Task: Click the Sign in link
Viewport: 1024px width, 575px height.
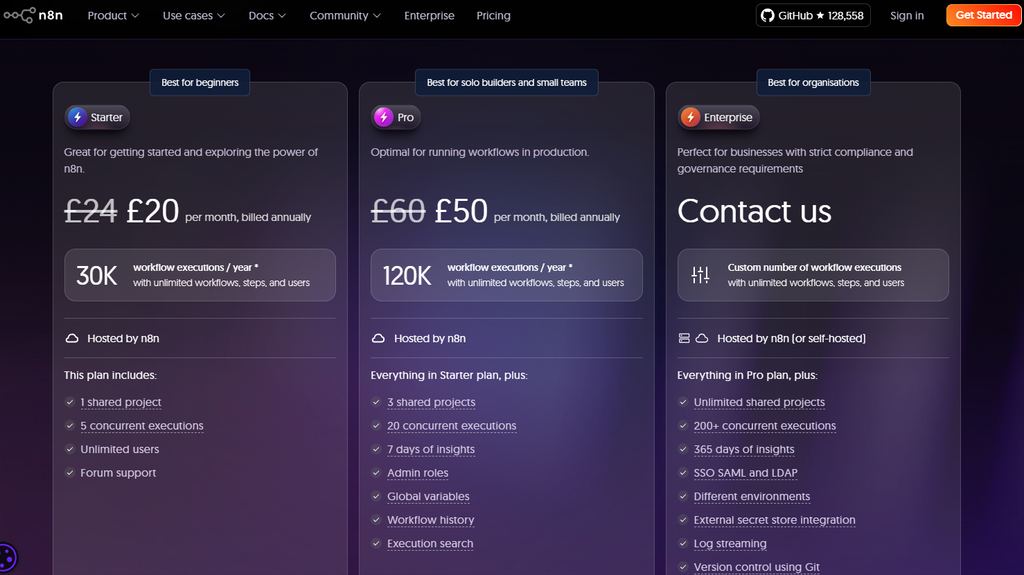Action: coord(906,16)
